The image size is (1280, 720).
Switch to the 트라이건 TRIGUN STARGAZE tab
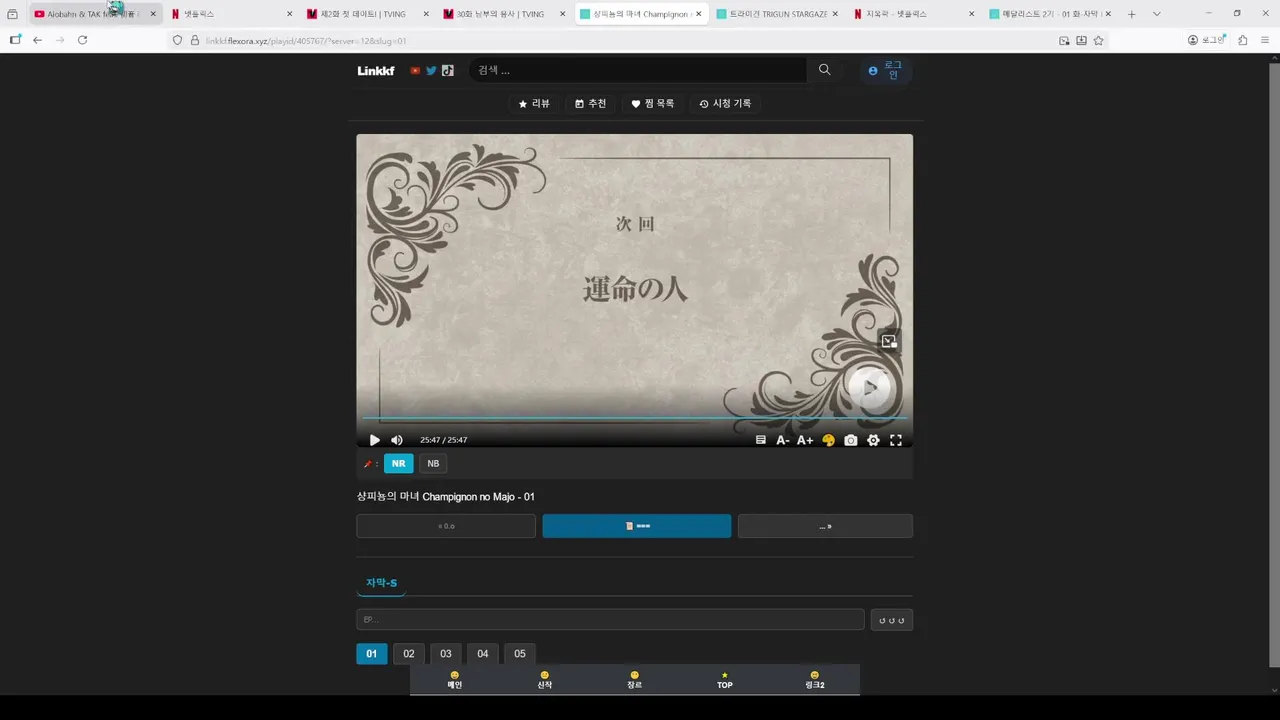pyautogui.click(x=778, y=14)
